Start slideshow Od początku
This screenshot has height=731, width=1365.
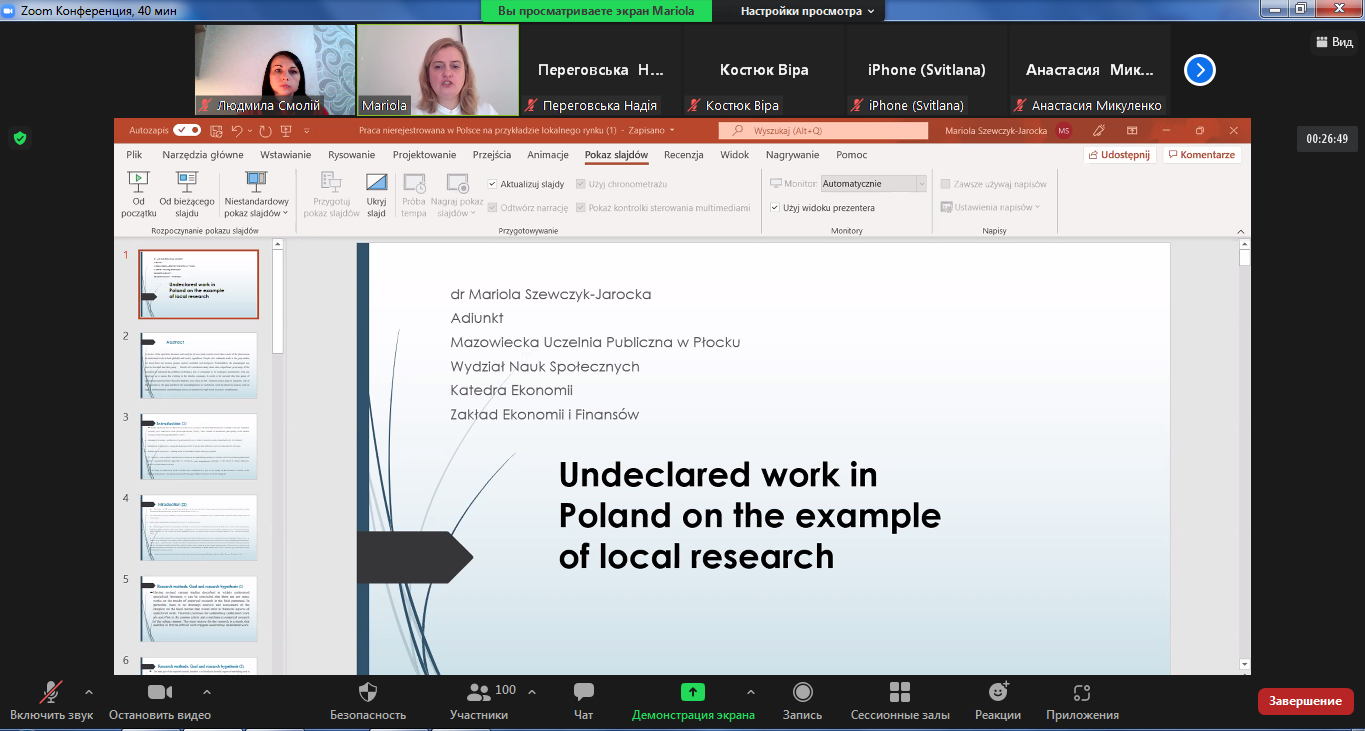click(139, 194)
